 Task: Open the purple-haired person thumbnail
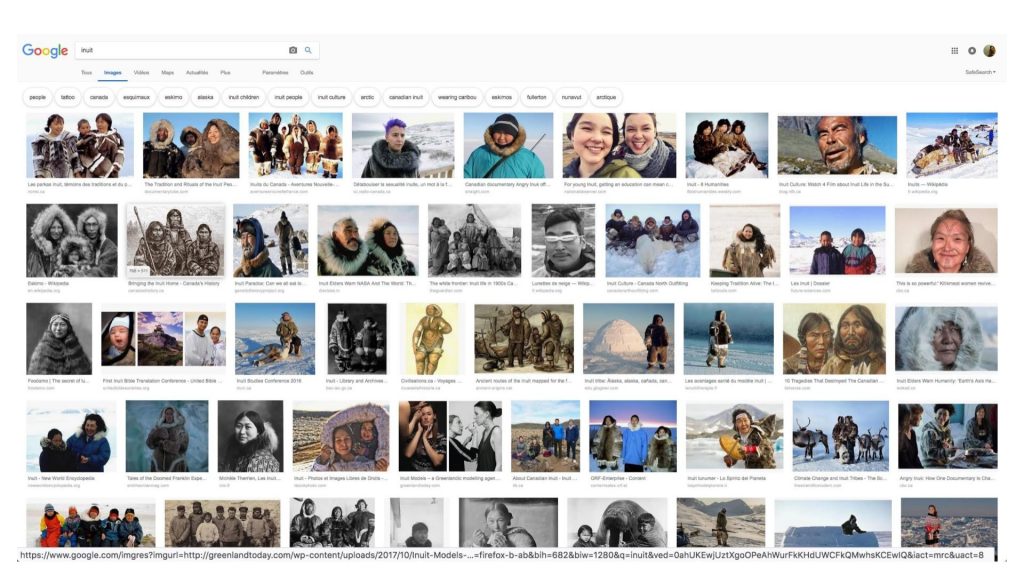[403, 145]
